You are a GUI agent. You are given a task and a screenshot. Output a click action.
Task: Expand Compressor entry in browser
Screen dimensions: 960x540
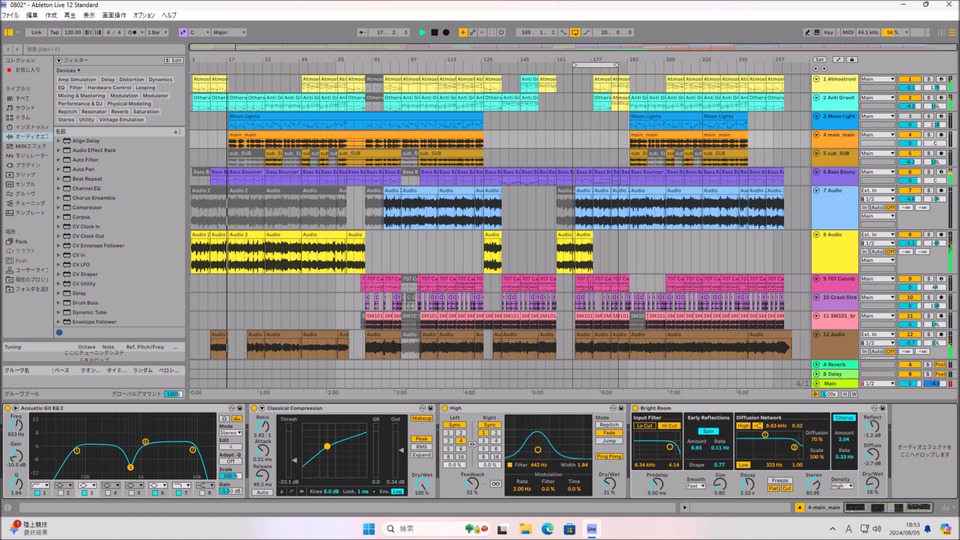click(x=59, y=208)
